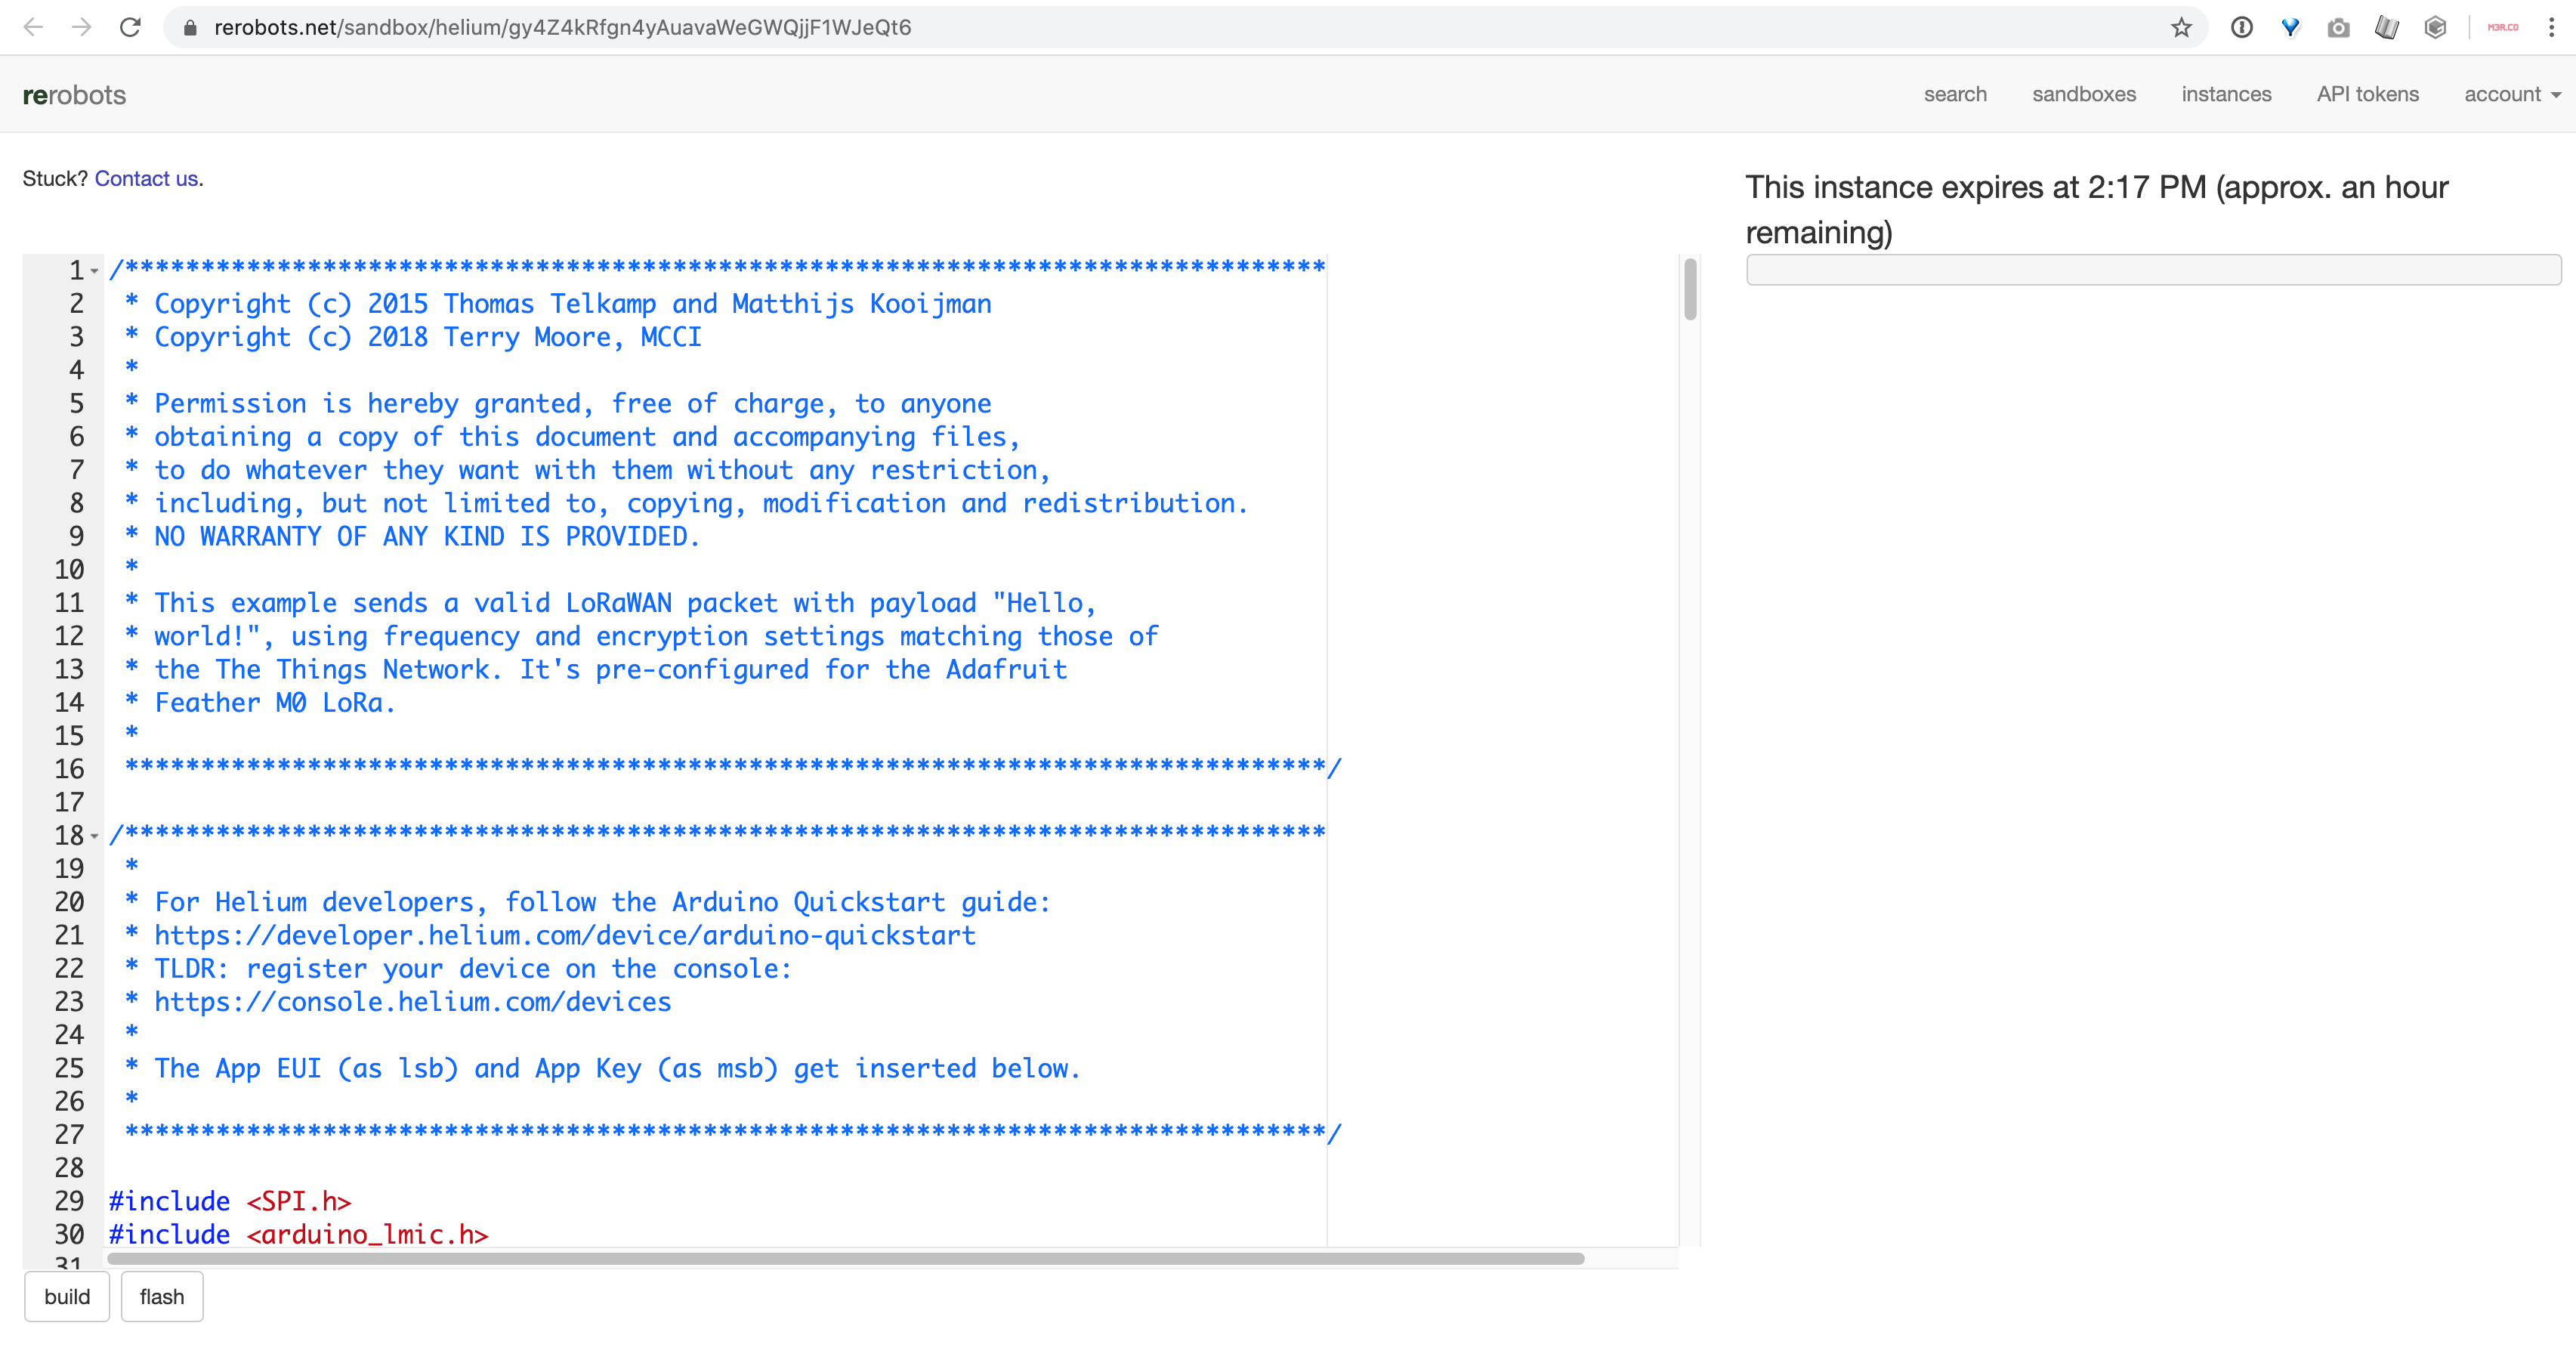Bookmark this page with star icon
The height and width of the screenshot is (1360, 2576).
pyautogui.click(x=2181, y=27)
